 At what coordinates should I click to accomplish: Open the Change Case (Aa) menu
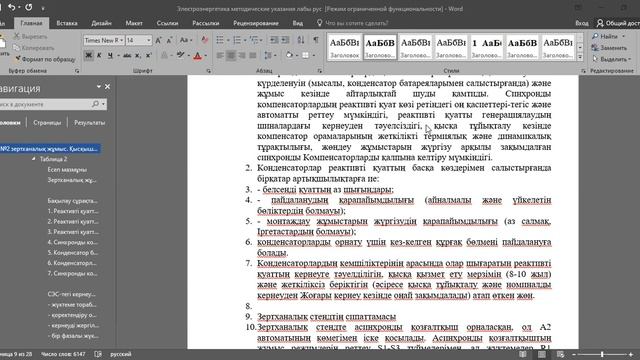click(x=186, y=40)
